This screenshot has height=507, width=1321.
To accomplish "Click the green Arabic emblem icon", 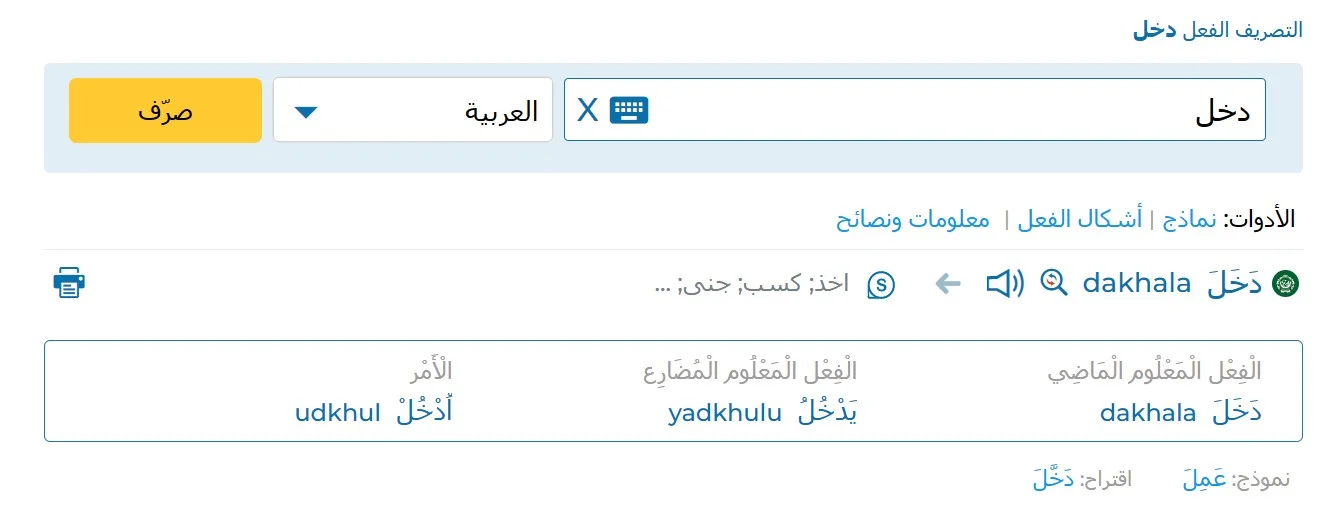I will [1285, 284].
